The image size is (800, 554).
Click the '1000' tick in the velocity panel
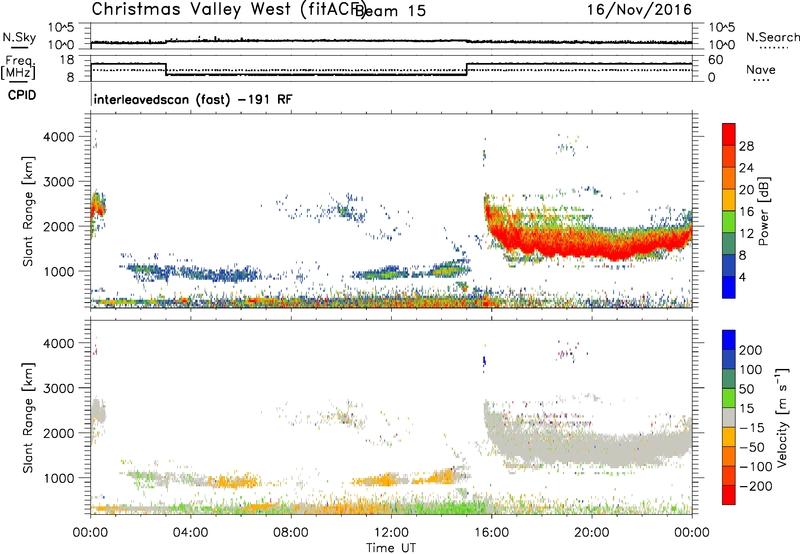coord(59,477)
